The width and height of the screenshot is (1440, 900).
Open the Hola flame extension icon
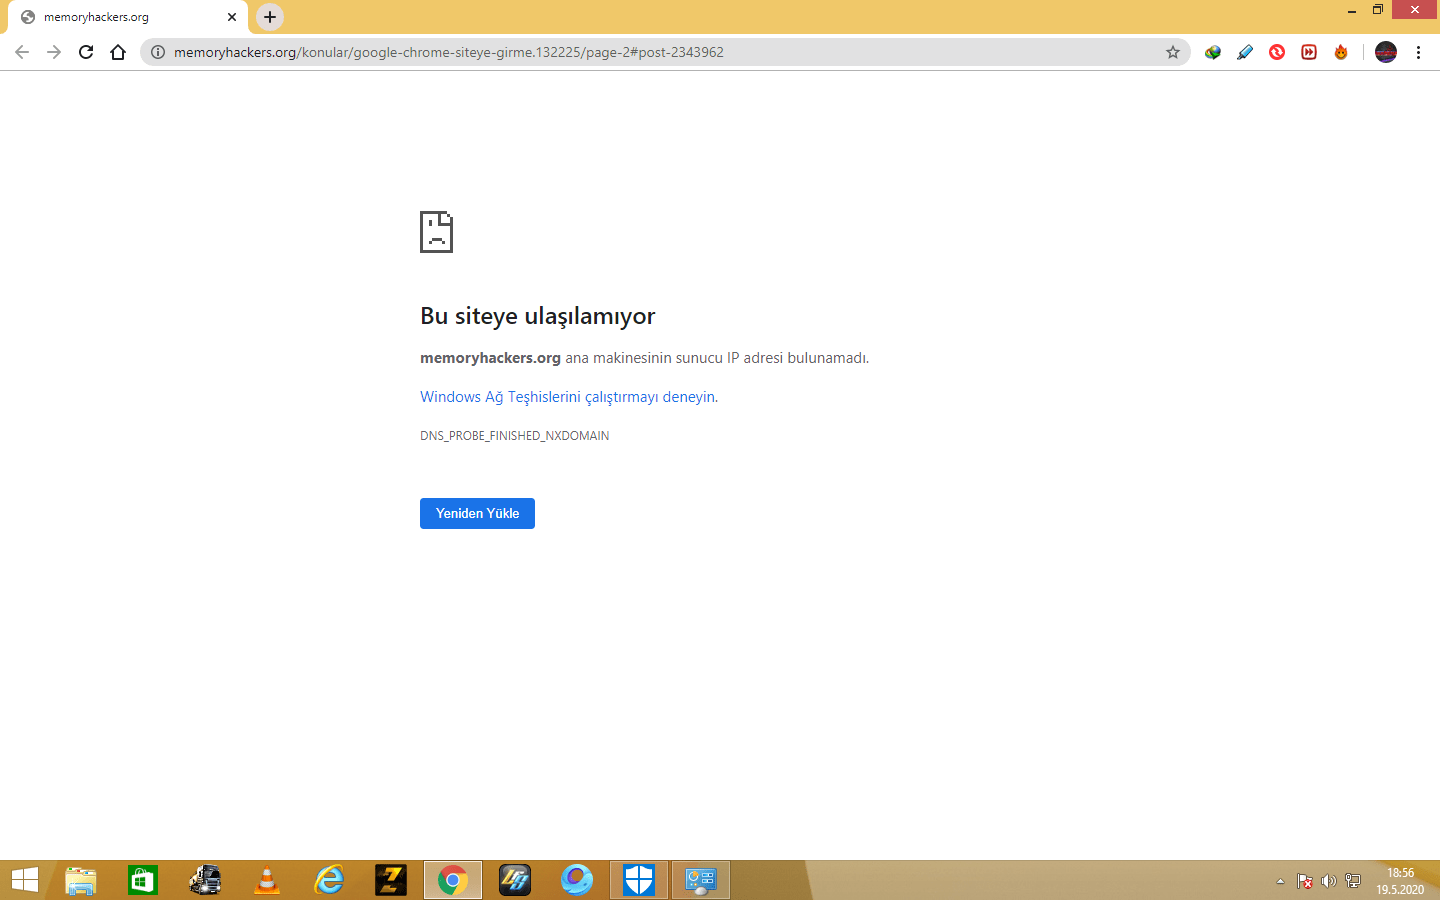(1341, 52)
